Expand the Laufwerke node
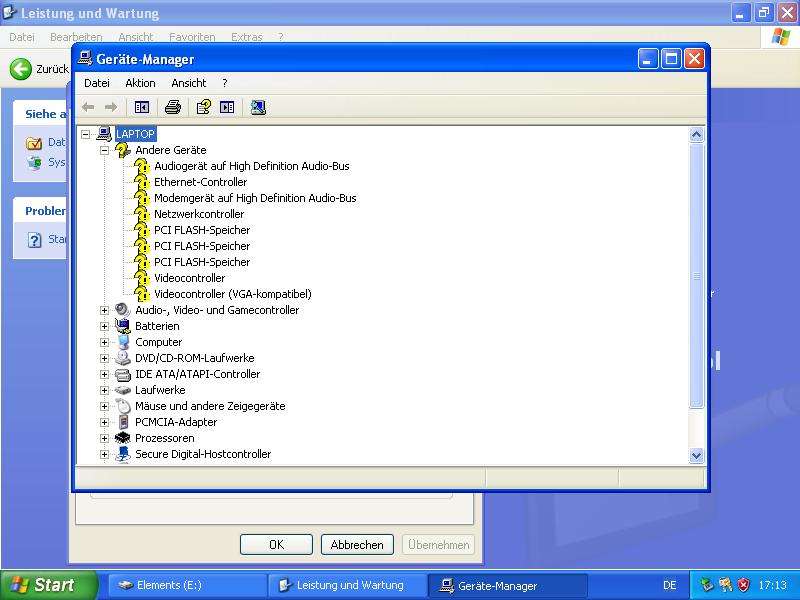This screenshot has height=600, width=800. tap(105, 390)
